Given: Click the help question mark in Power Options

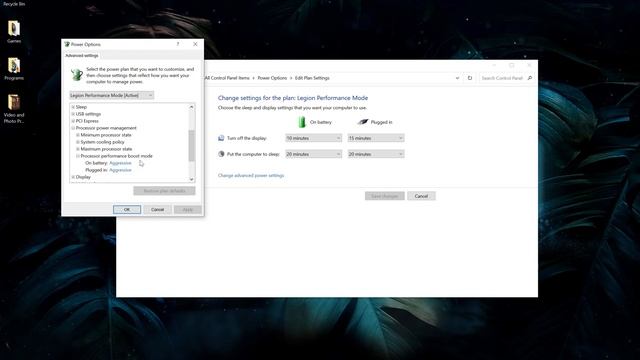Looking at the screenshot, I should pos(178,44).
